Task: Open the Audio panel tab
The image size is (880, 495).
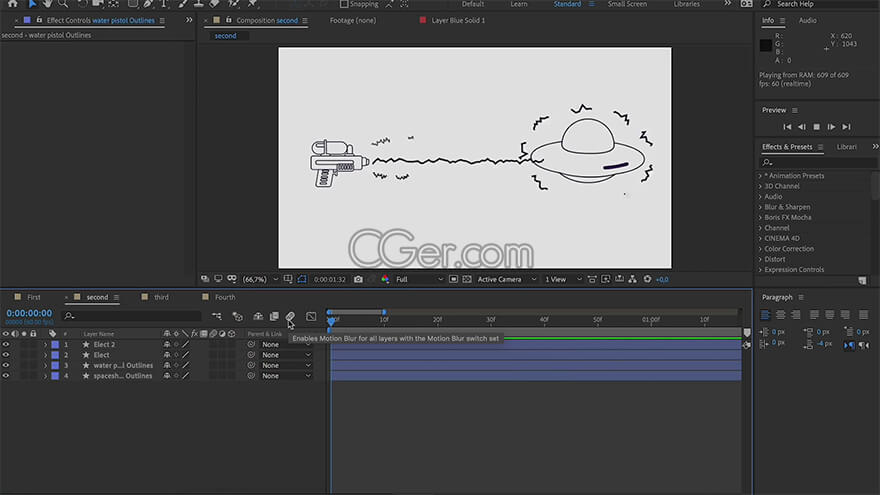Action: 808,20
